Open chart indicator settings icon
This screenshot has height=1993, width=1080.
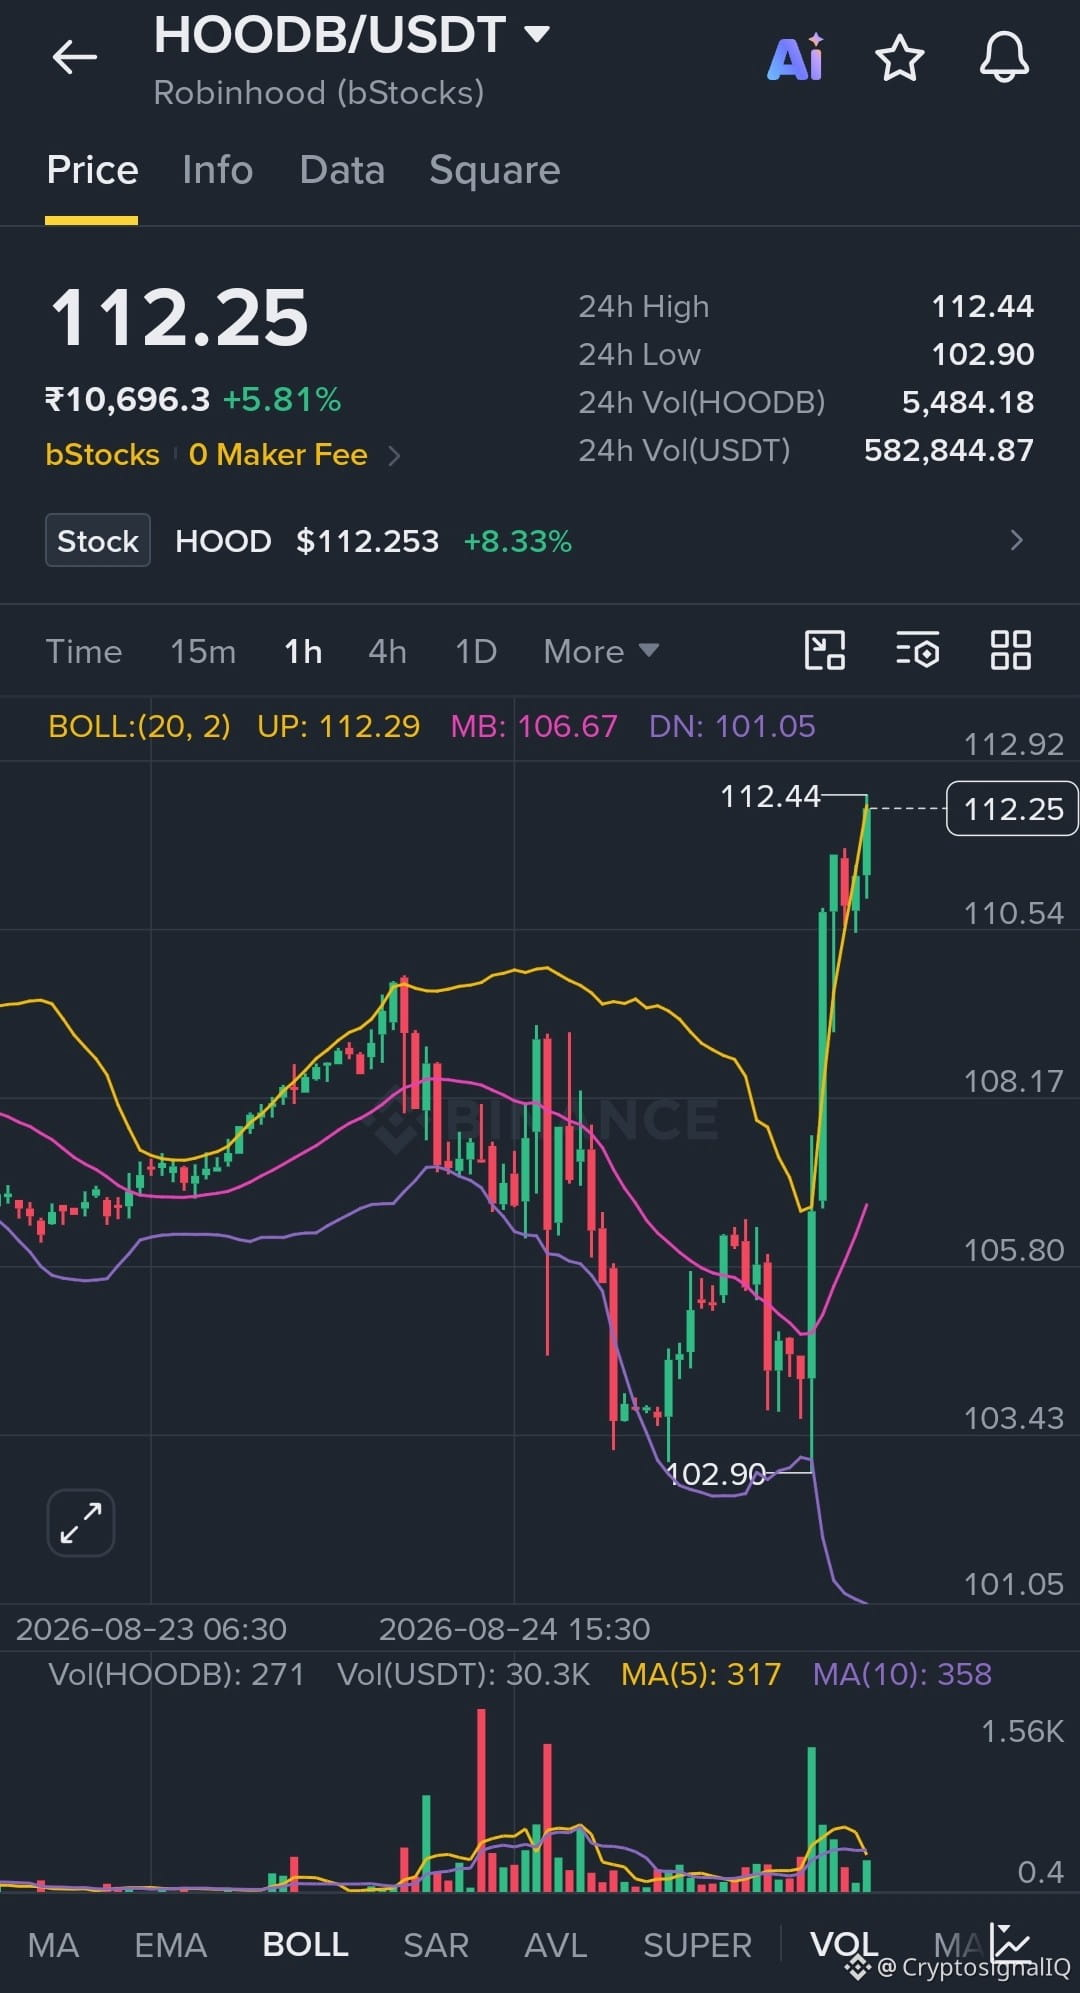click(917, 651)
